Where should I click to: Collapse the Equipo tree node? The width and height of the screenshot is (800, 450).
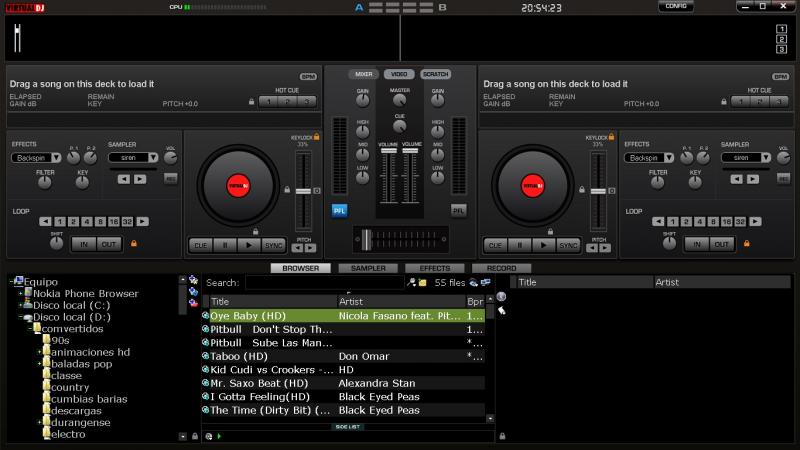[11, 282]
